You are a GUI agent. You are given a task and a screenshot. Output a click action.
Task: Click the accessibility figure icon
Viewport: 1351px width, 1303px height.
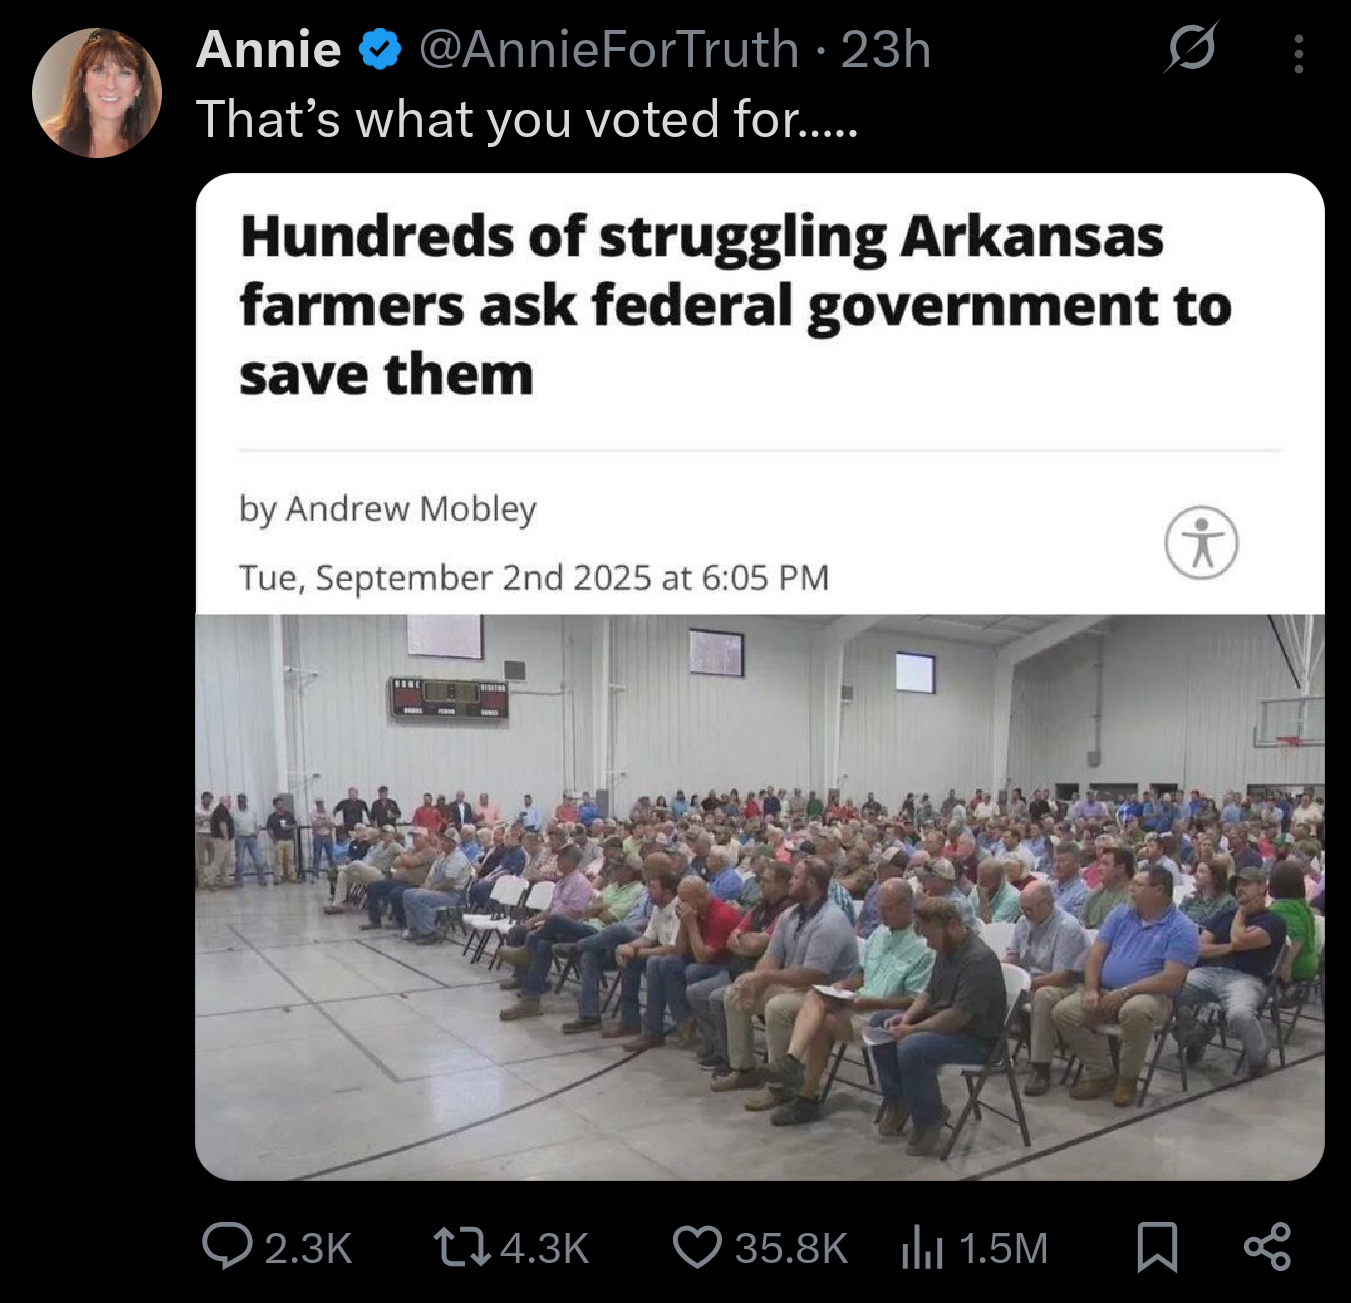pos(1201,543)
